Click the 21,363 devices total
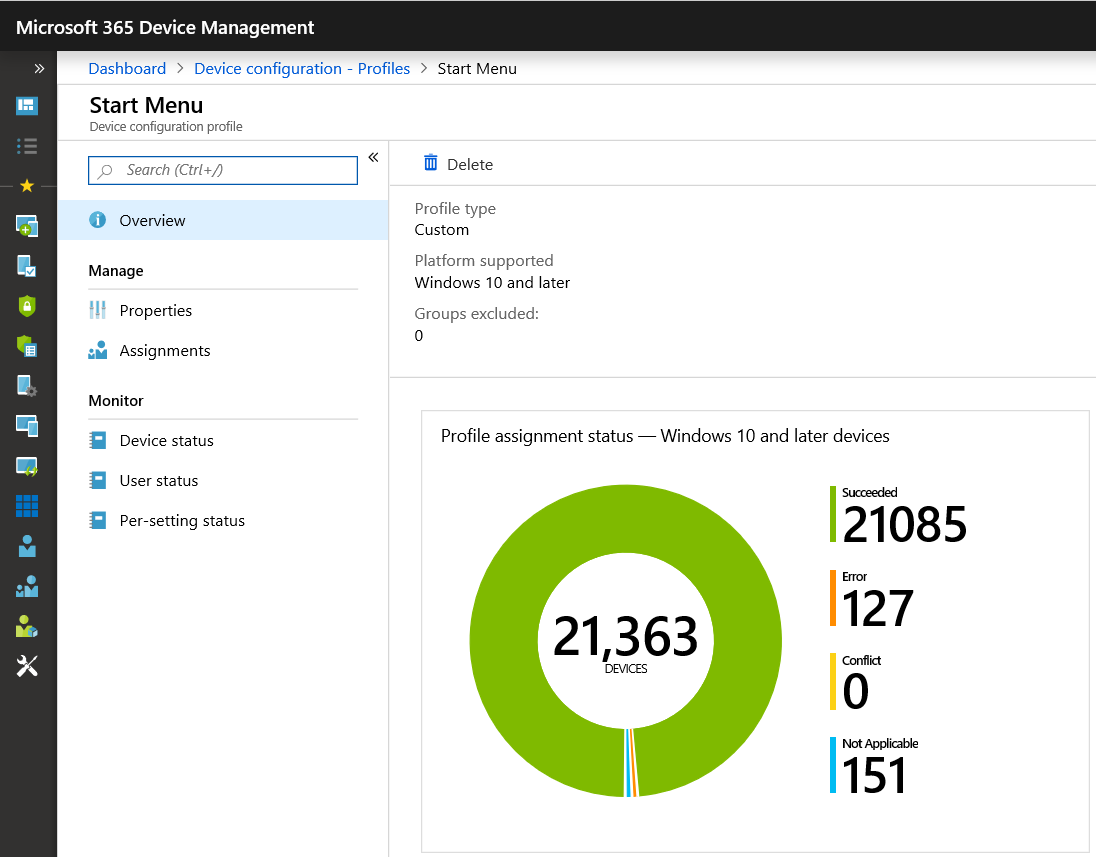The height and width of the screenshot is (857, 1096). tap(626, 637)
